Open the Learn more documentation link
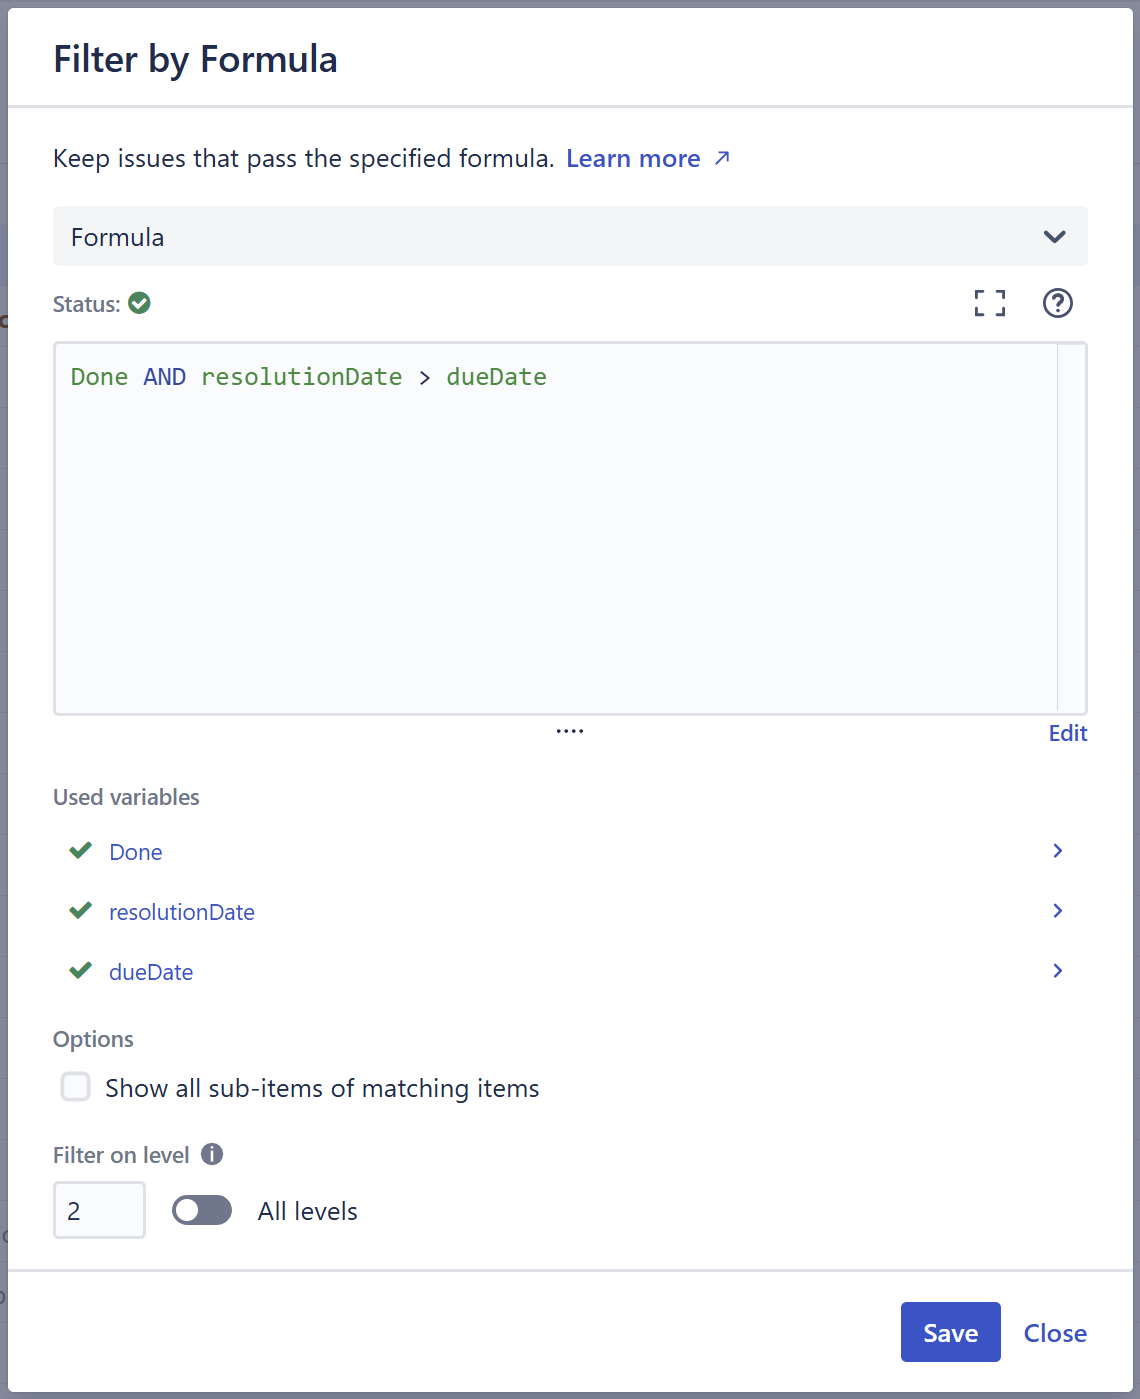This screenshot has width=1140, height=1399. (633, 158)
